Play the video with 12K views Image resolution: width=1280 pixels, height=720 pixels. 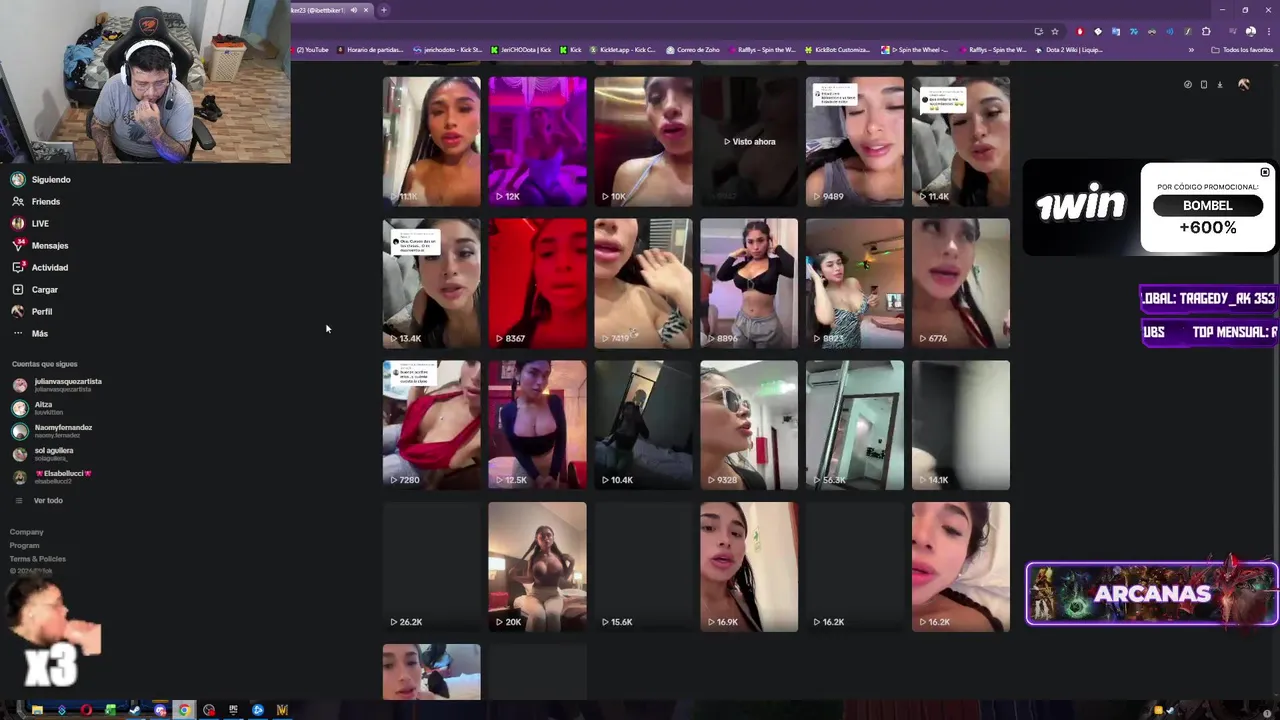point(537,142)
